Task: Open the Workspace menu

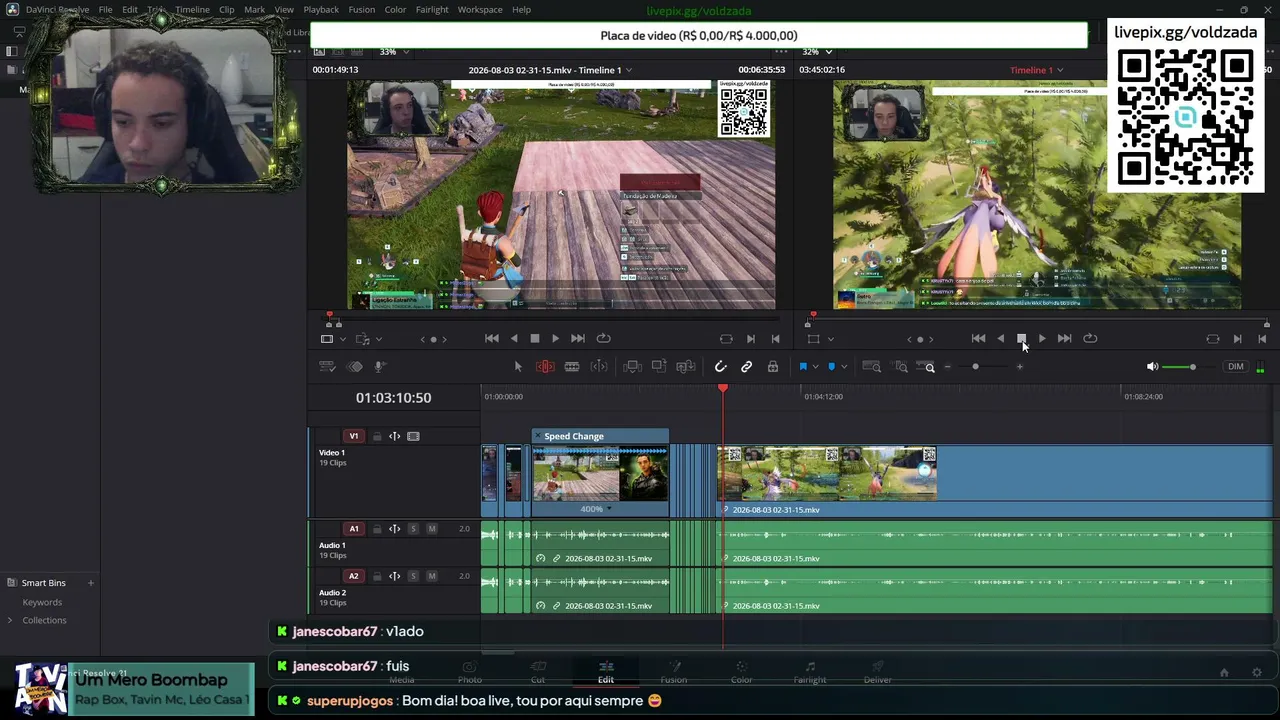Action: tap(480, 10)
